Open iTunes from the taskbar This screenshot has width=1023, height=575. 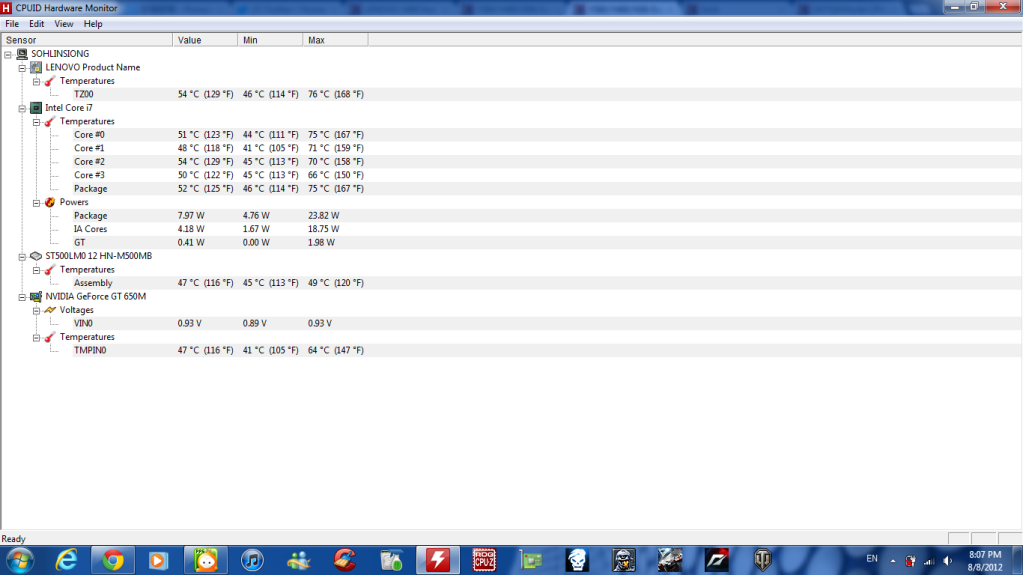pos(252,560)
